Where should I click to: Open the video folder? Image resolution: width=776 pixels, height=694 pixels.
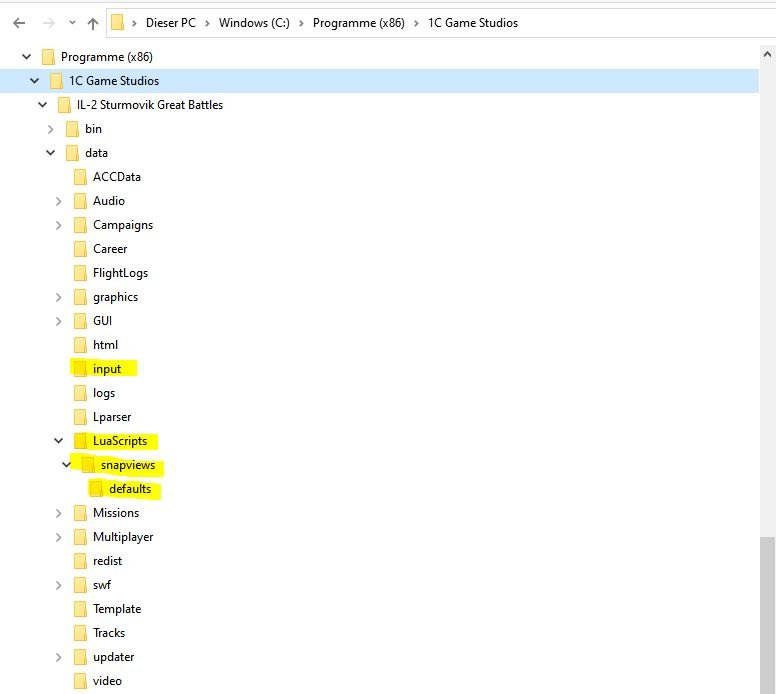pos(107,681)
